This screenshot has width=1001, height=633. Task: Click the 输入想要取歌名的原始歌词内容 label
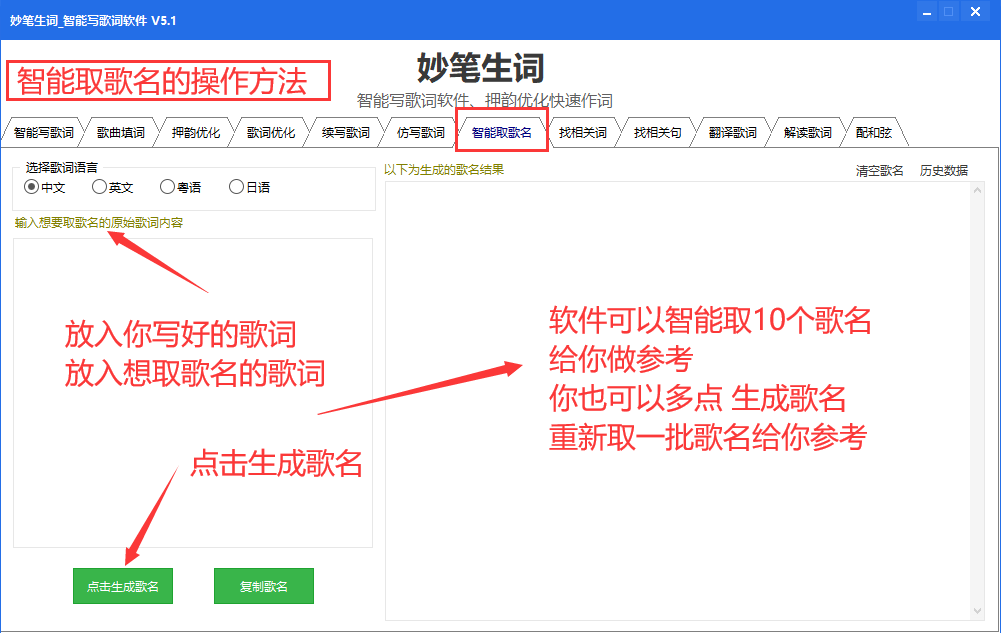coord(99,223)
